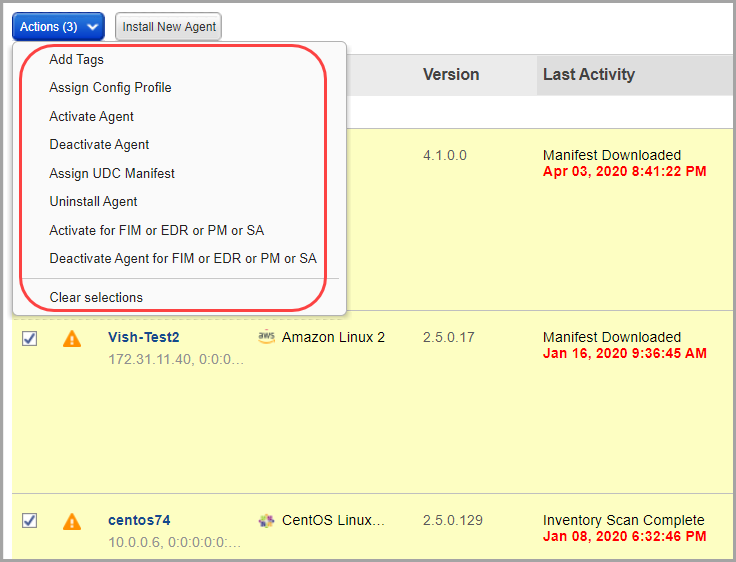This screenshot has height=562, width=736.
Task: Click the AWS icon for Amazon Linux 2
Action: coord(266,337)
